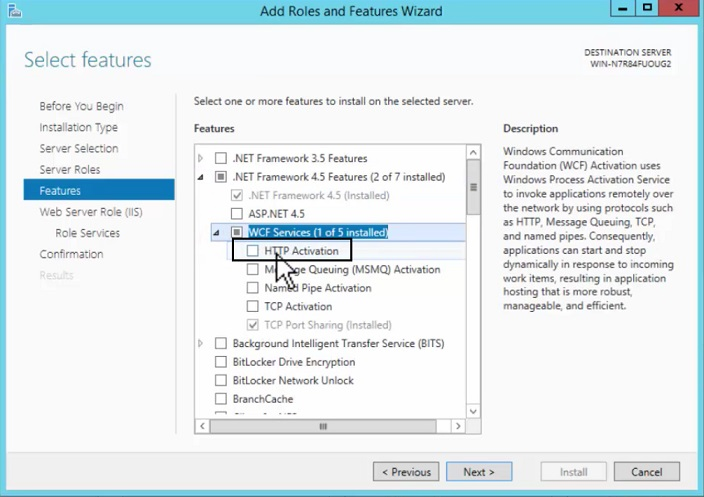Click the features list scroll up arrow
Viewport: 704px width, 497px height.
coord(473,153)
